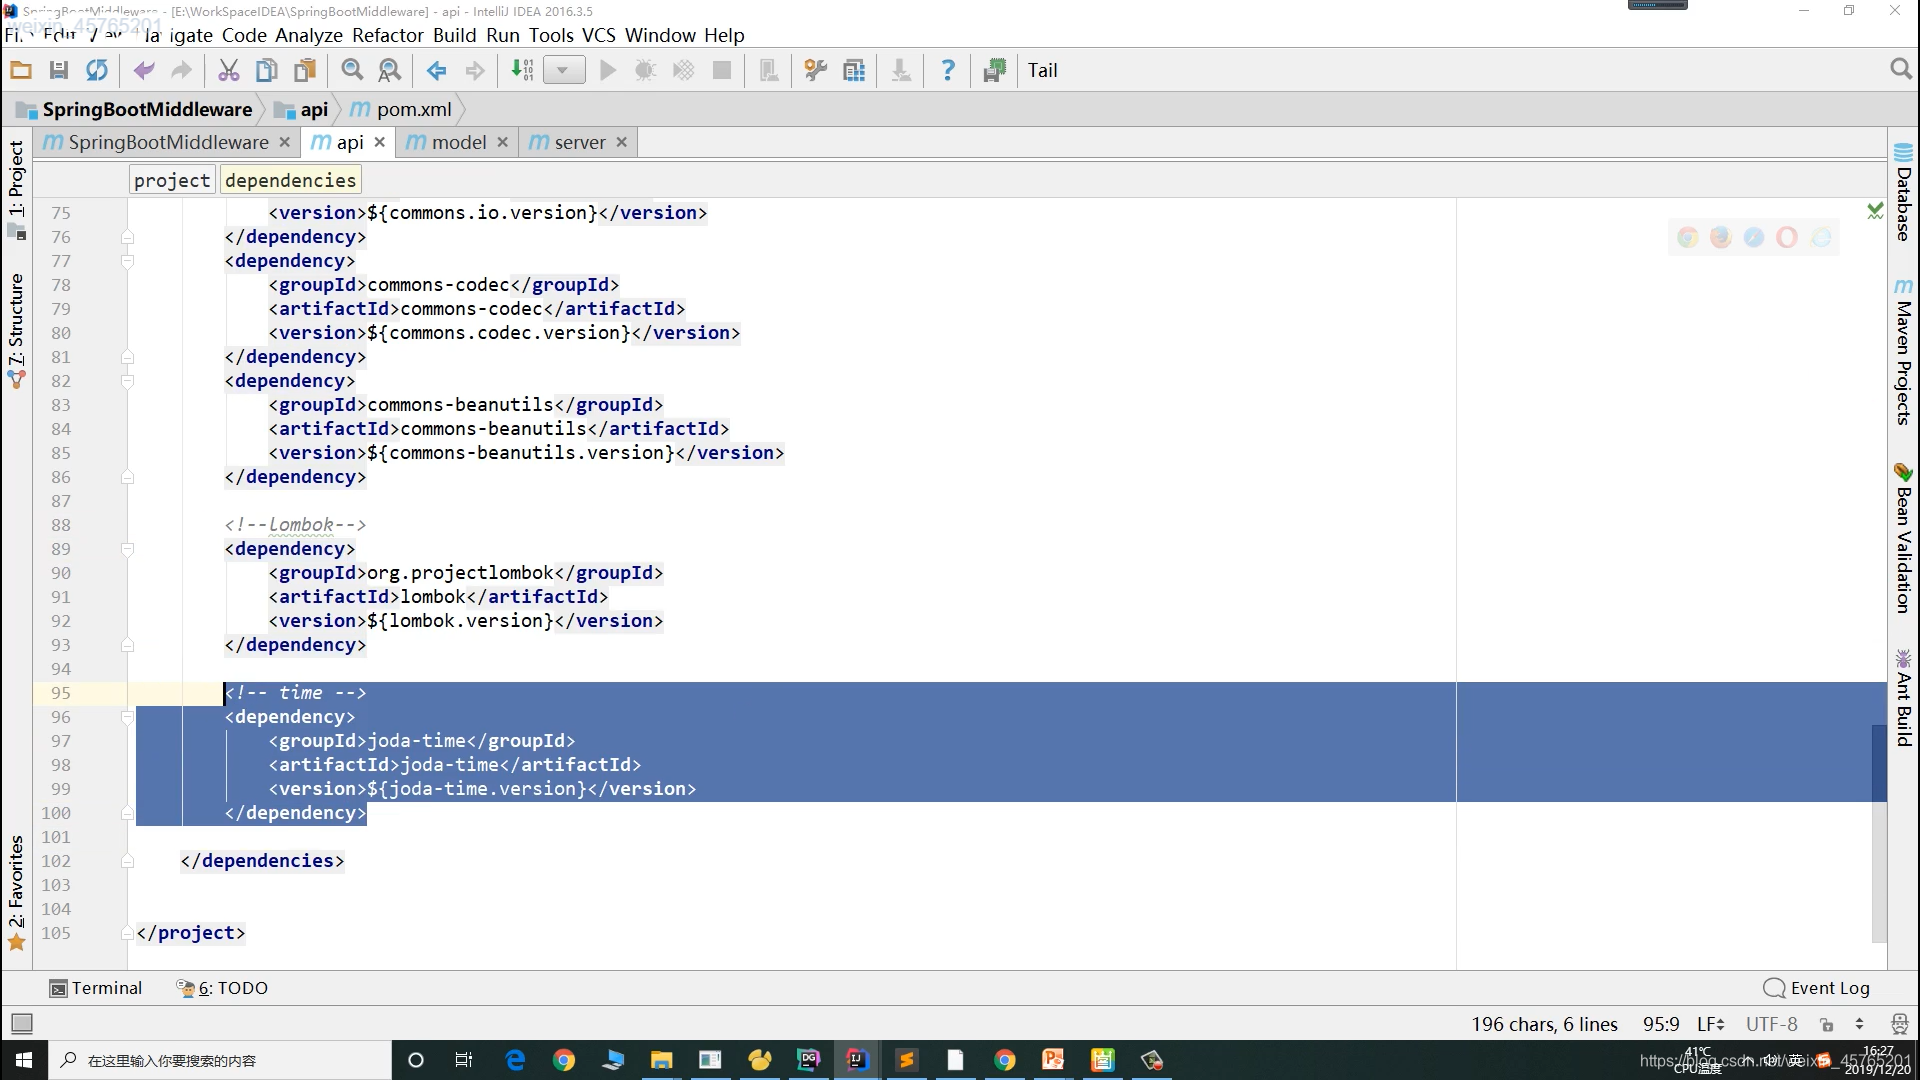The width and height of the screenshot is (1920, 1080).
Task: Open the VCS menu
Action: pos(599,35)
